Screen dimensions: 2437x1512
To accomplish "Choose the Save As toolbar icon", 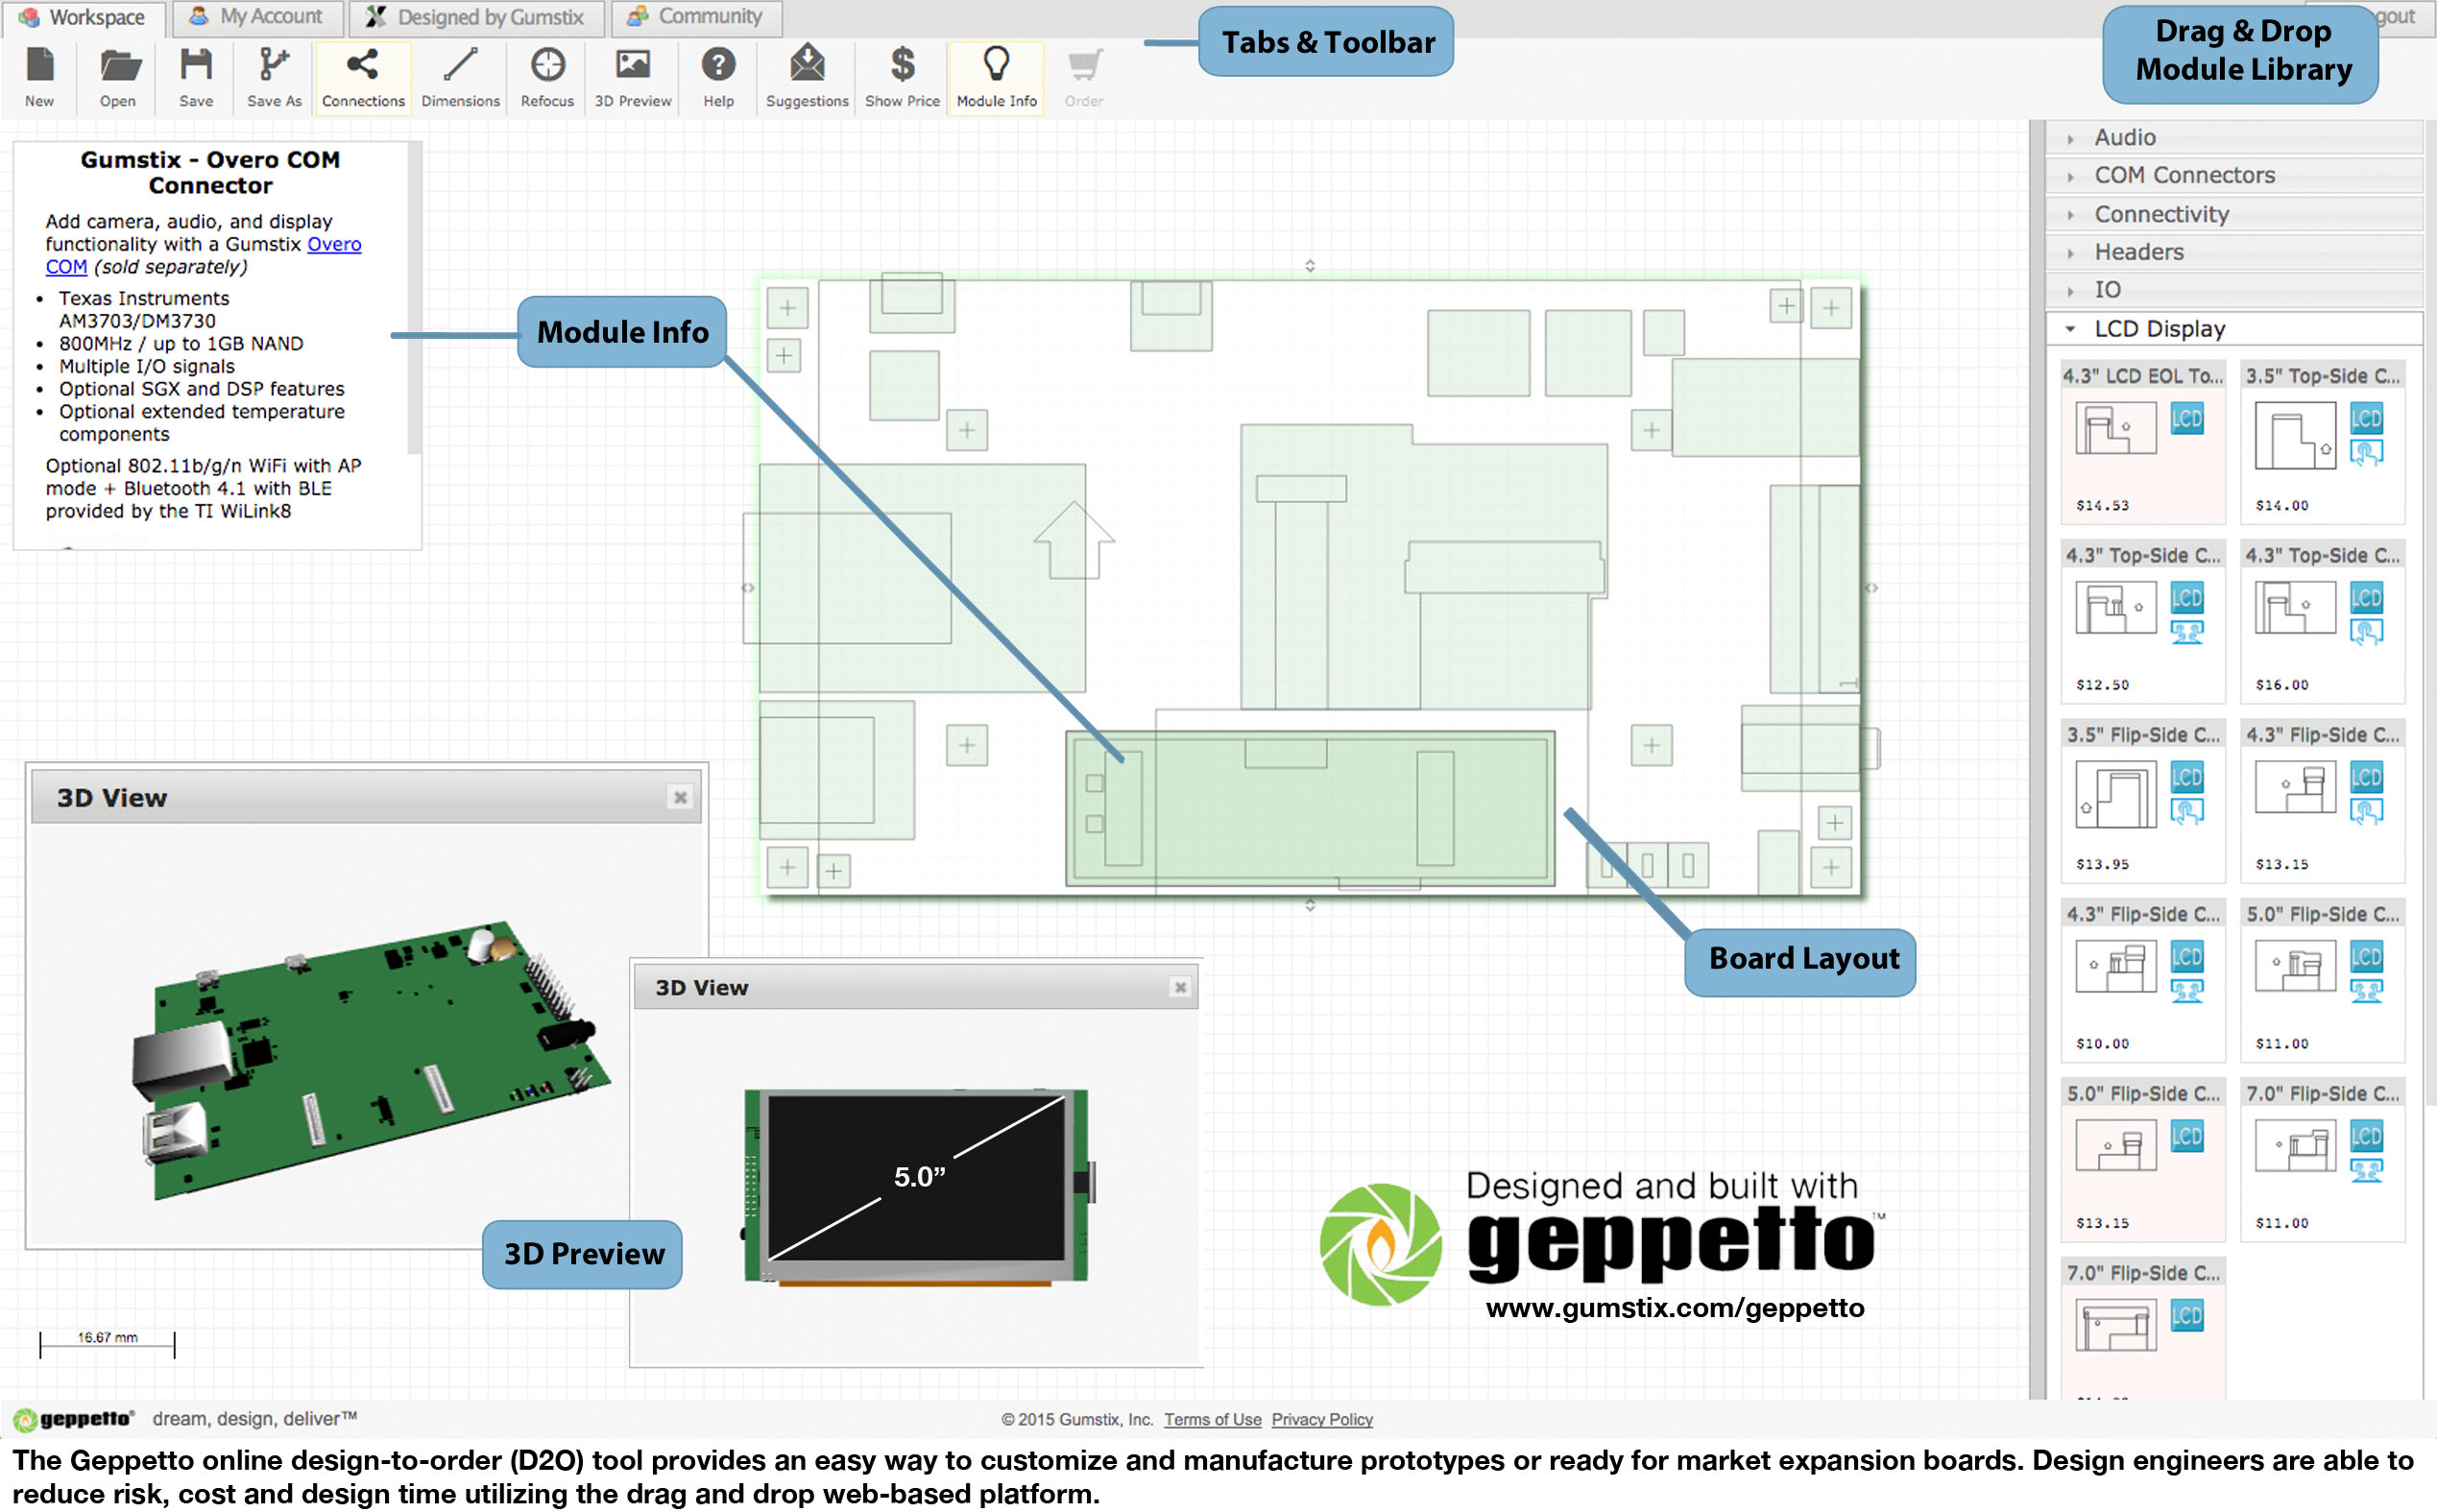I will [274, 77].
